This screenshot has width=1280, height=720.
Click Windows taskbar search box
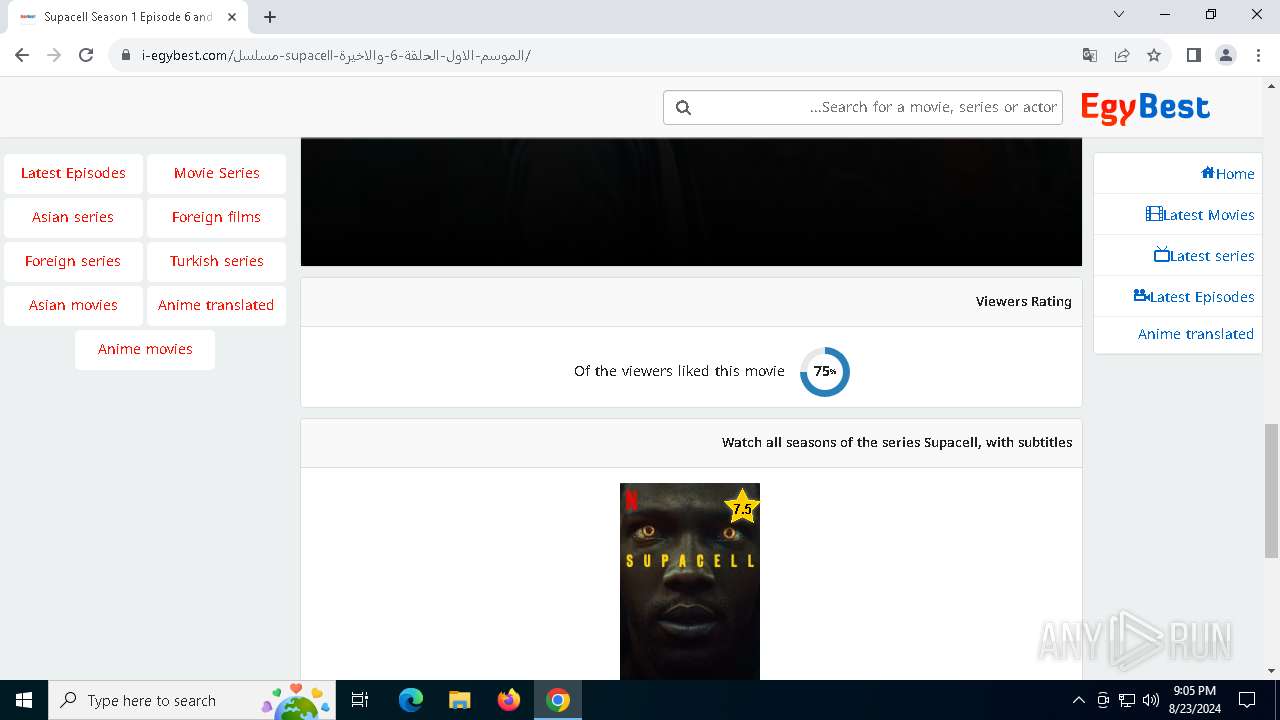pos(190,700)
